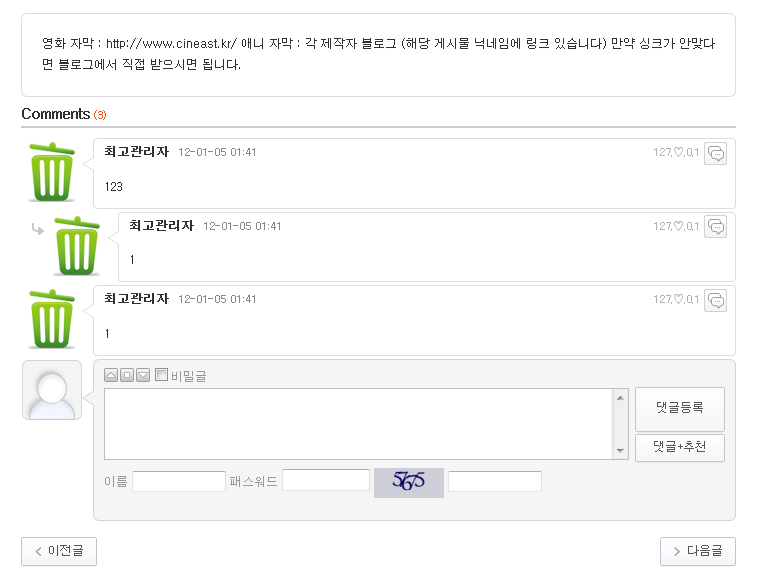Click the third comment's trash can avatar
This screenshot has width=758, height=585.
tap(52, 319)
